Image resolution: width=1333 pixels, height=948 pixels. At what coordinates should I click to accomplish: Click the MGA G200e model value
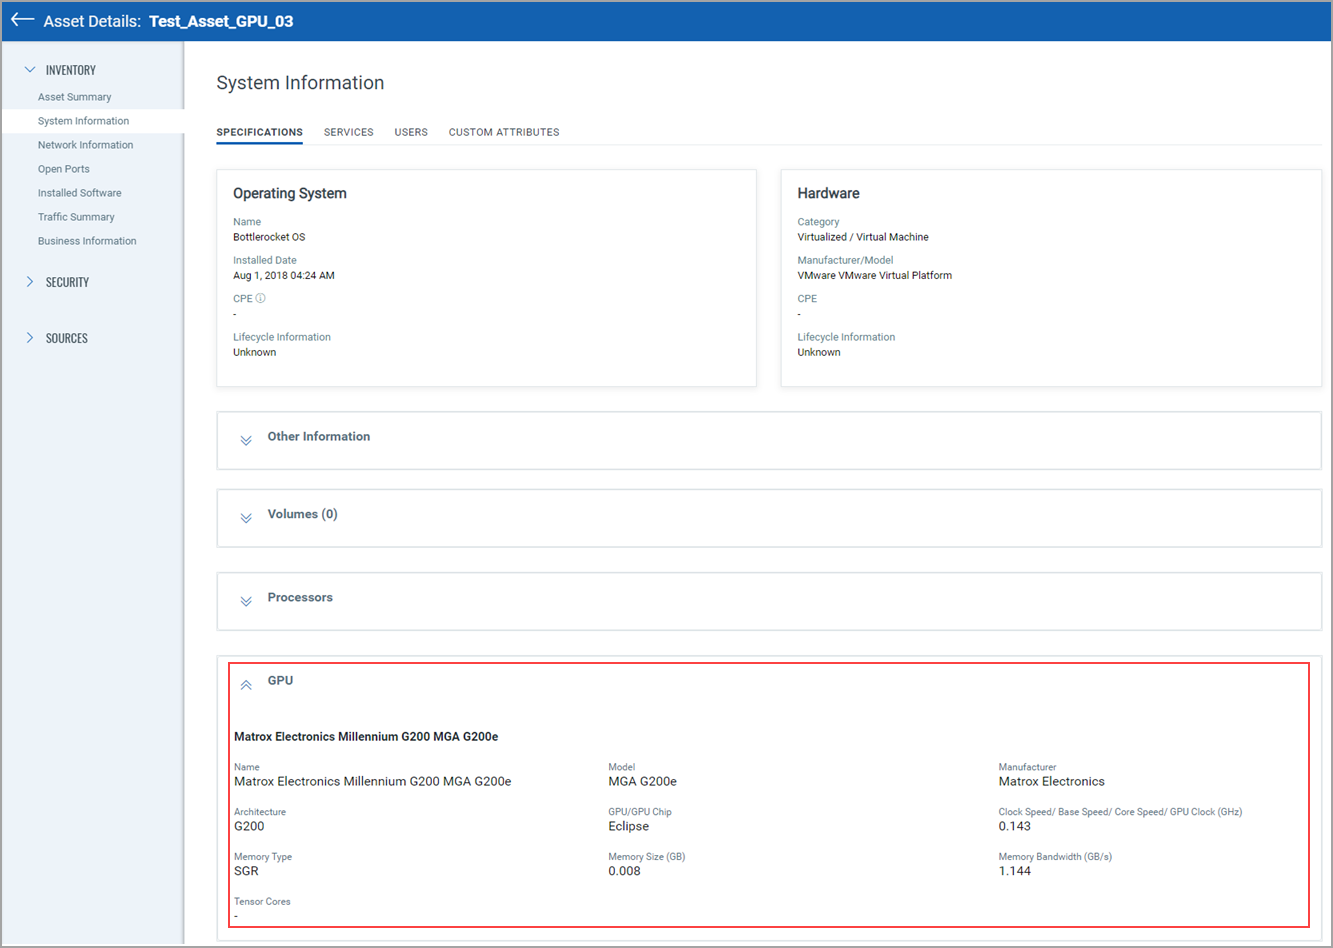pos(643,781)
